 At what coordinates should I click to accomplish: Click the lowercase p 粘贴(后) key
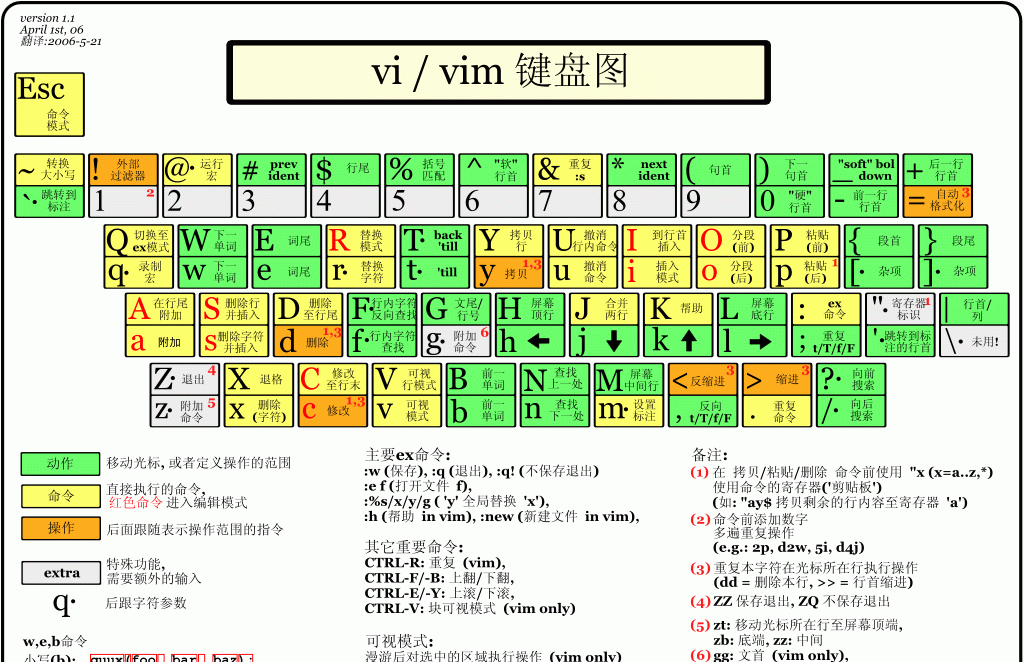805,272
